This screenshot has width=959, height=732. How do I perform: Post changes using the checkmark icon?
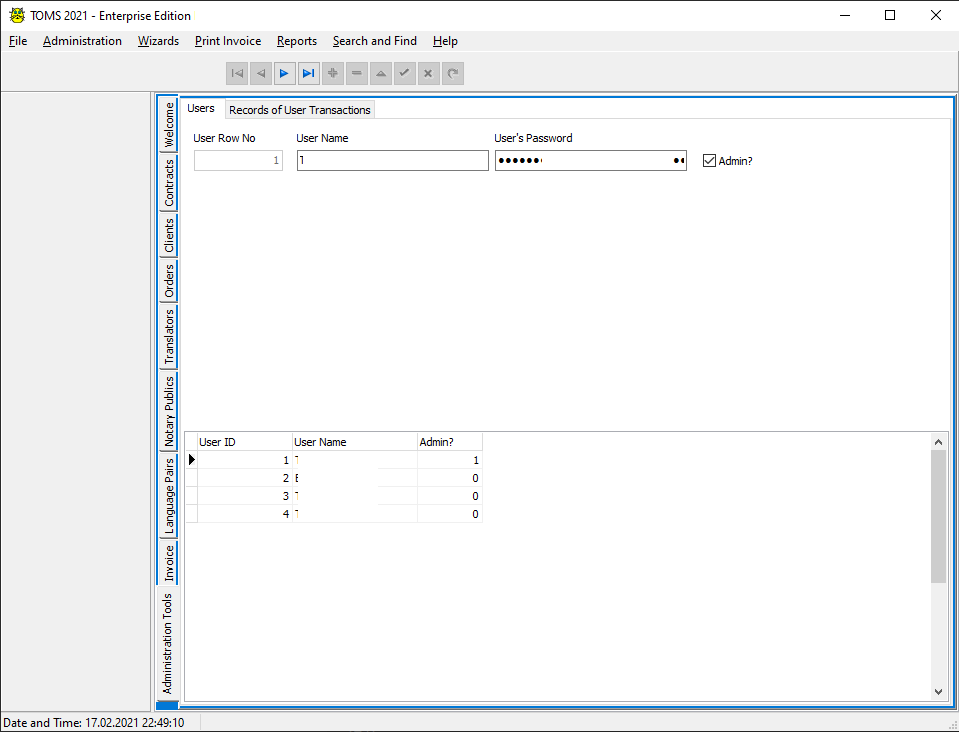[x=405, y=72]
